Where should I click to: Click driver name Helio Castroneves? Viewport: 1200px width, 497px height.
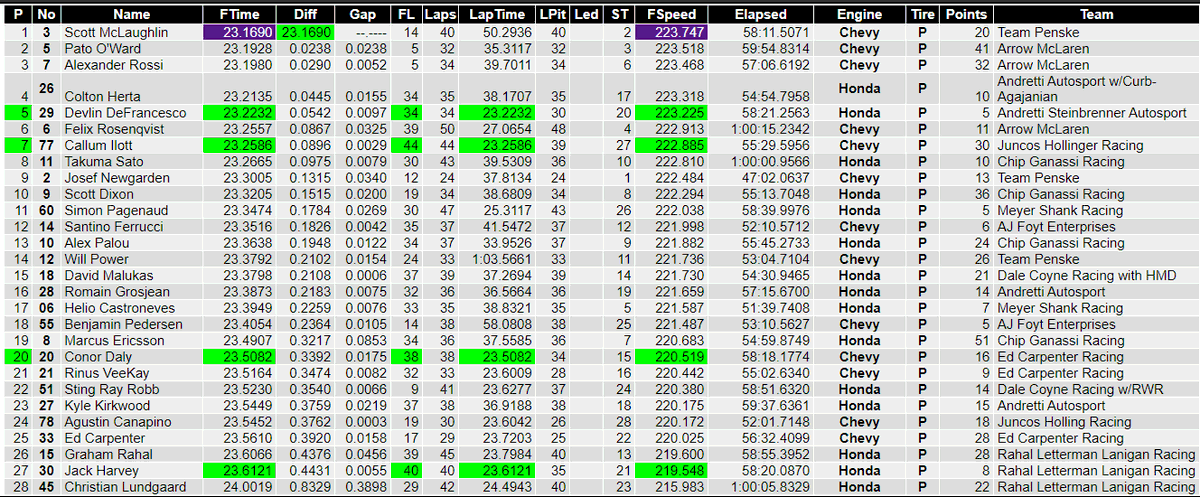118,308
